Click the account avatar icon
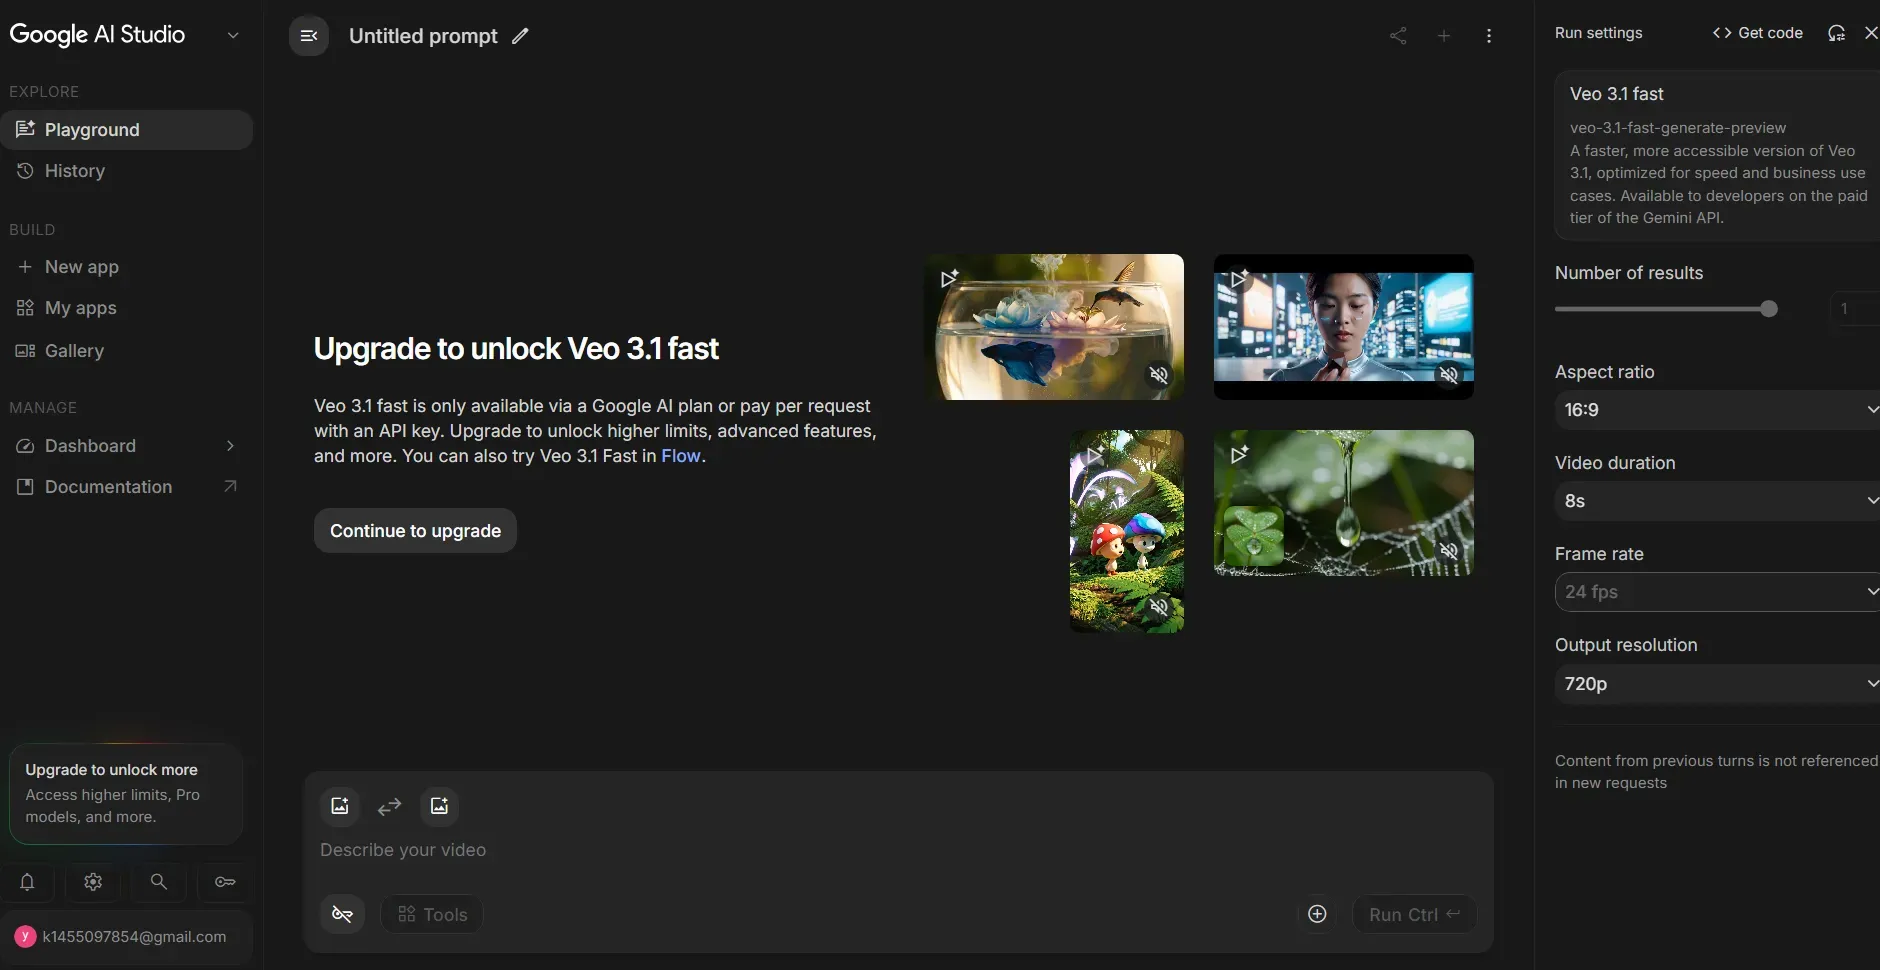 tap(25, 937)
